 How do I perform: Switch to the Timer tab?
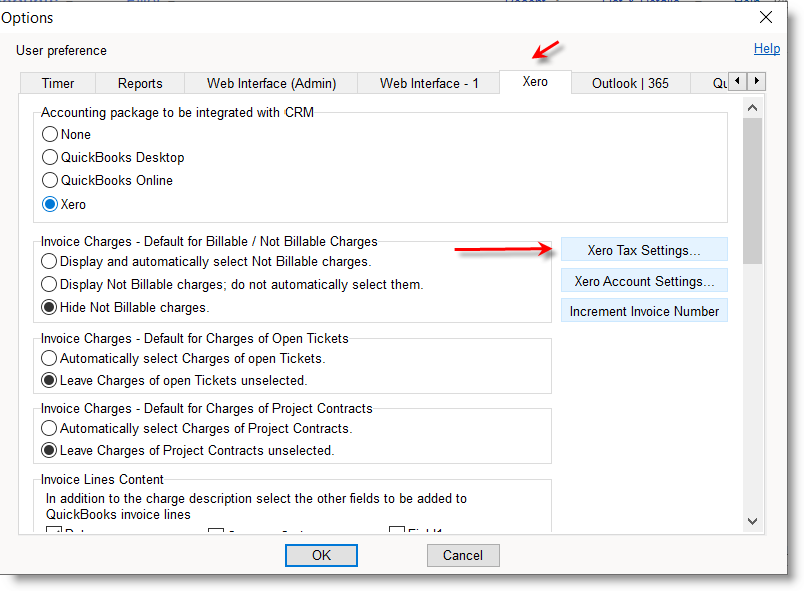[57, 83]
